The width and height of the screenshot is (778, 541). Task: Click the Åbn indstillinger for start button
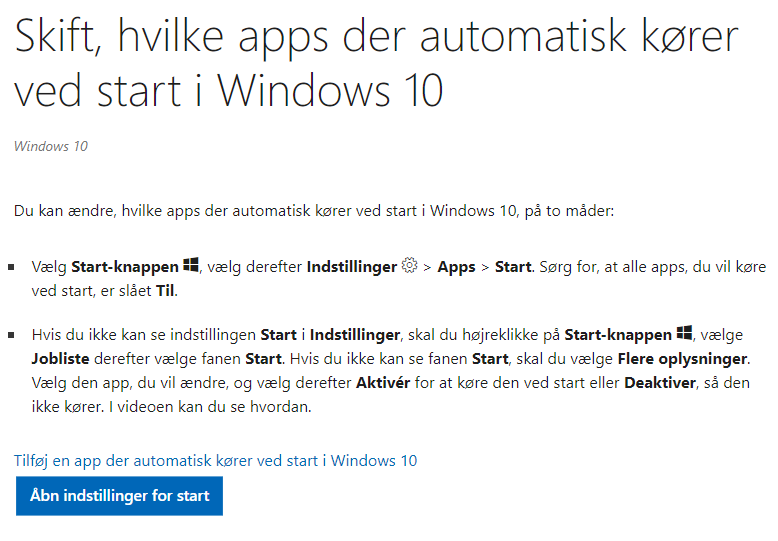[x=119, y=496]
